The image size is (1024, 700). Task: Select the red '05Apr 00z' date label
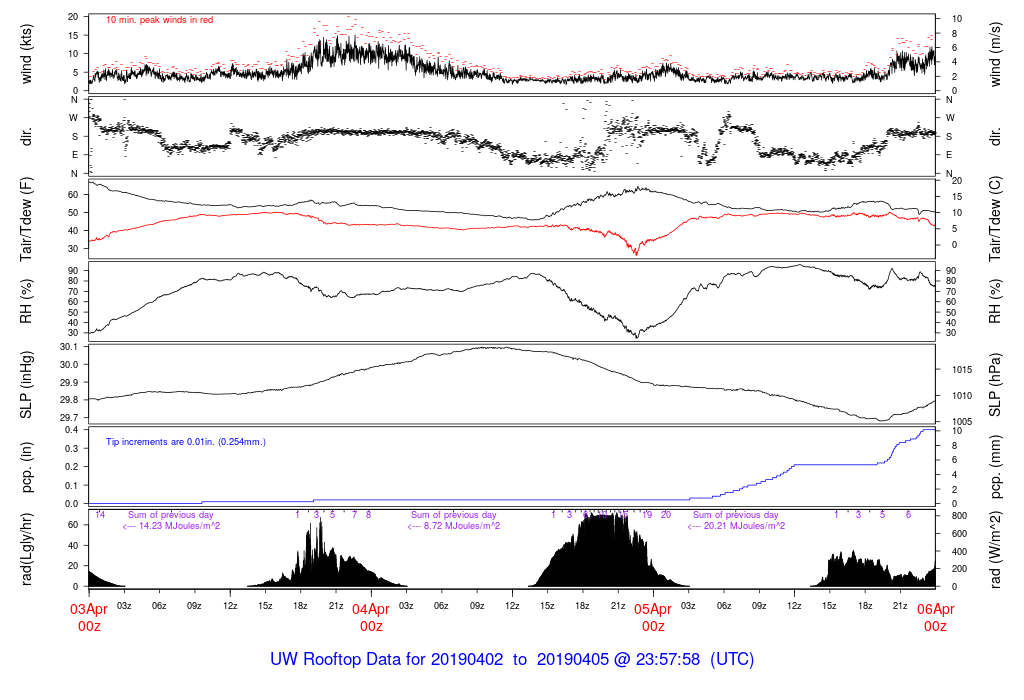point(653,617)
